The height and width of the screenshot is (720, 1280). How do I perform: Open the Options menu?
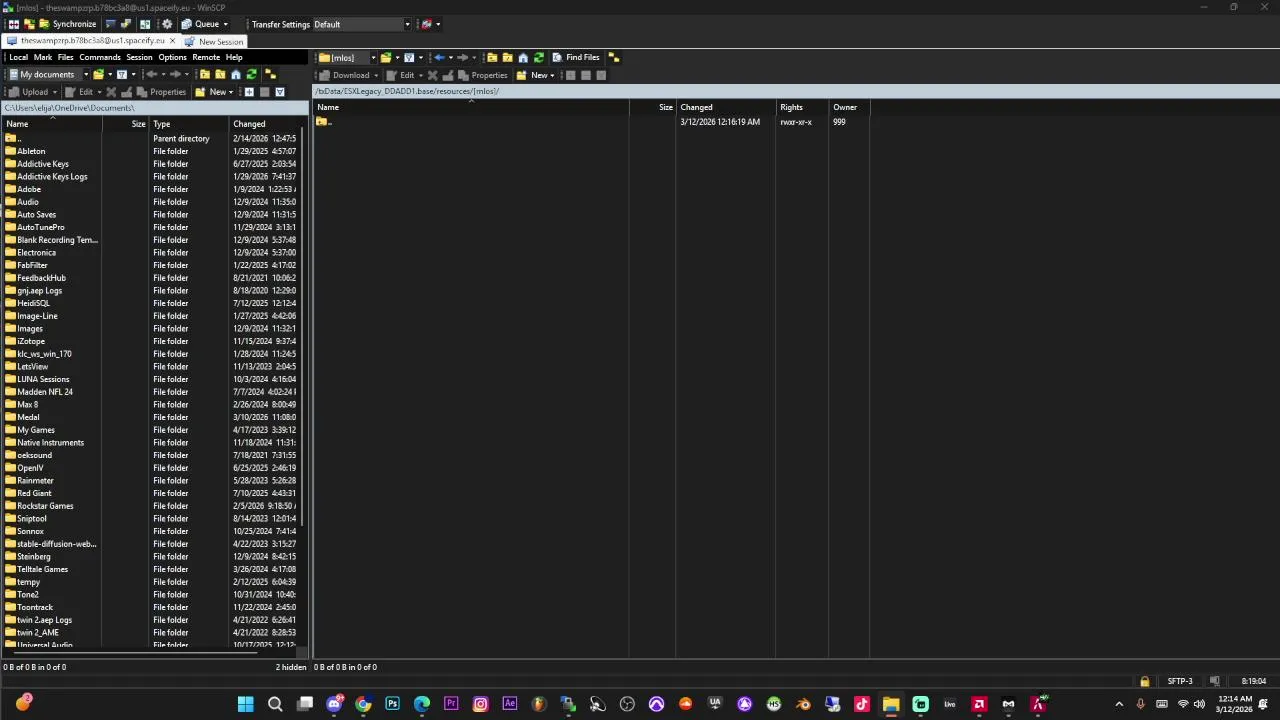coord(172,57)
